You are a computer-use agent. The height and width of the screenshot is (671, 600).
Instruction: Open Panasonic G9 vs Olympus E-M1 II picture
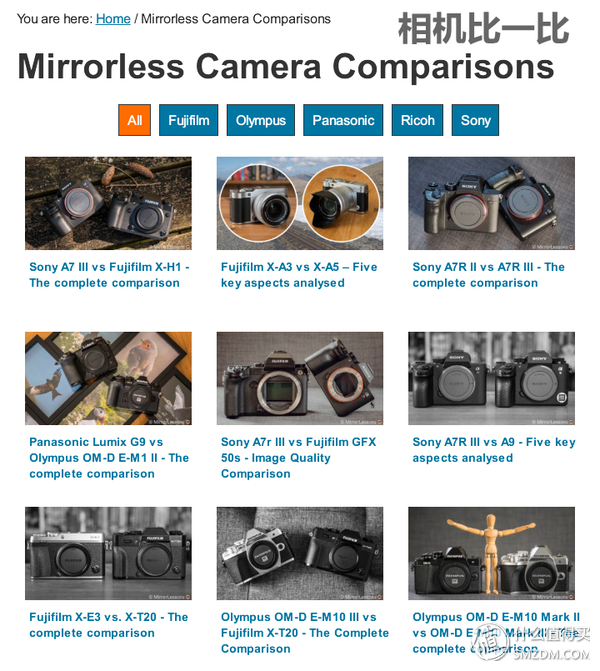[x=108, y=378]
